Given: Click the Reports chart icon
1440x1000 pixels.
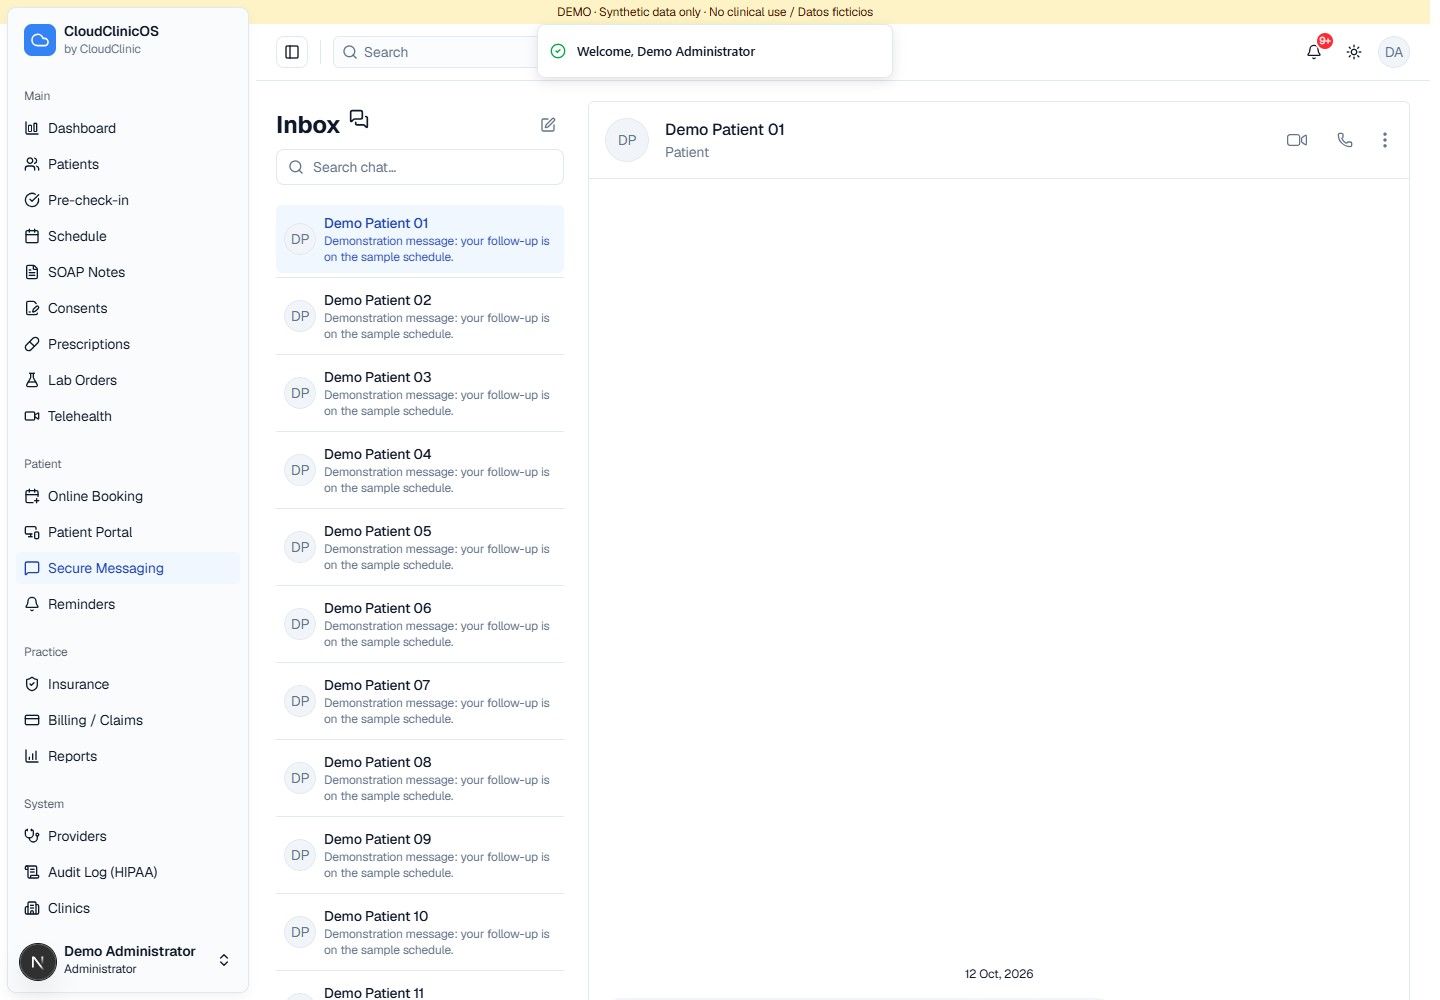Looking at the screenshot, I should point(32,756).
